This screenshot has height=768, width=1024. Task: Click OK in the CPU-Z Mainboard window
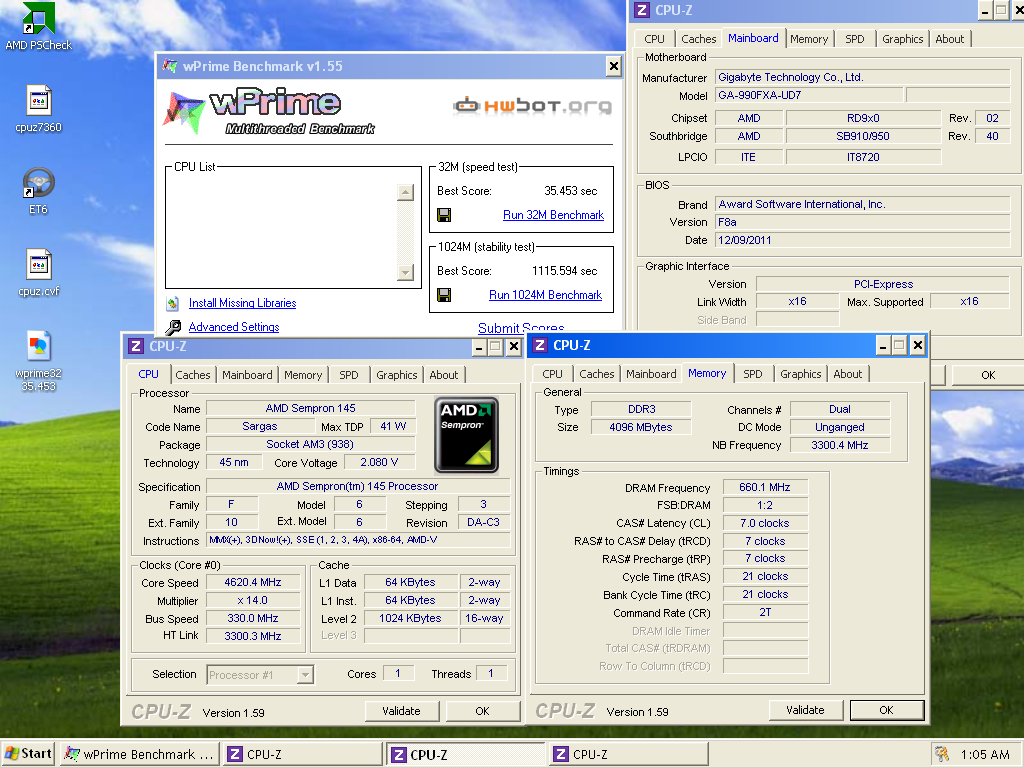click(x=988, y=376)
